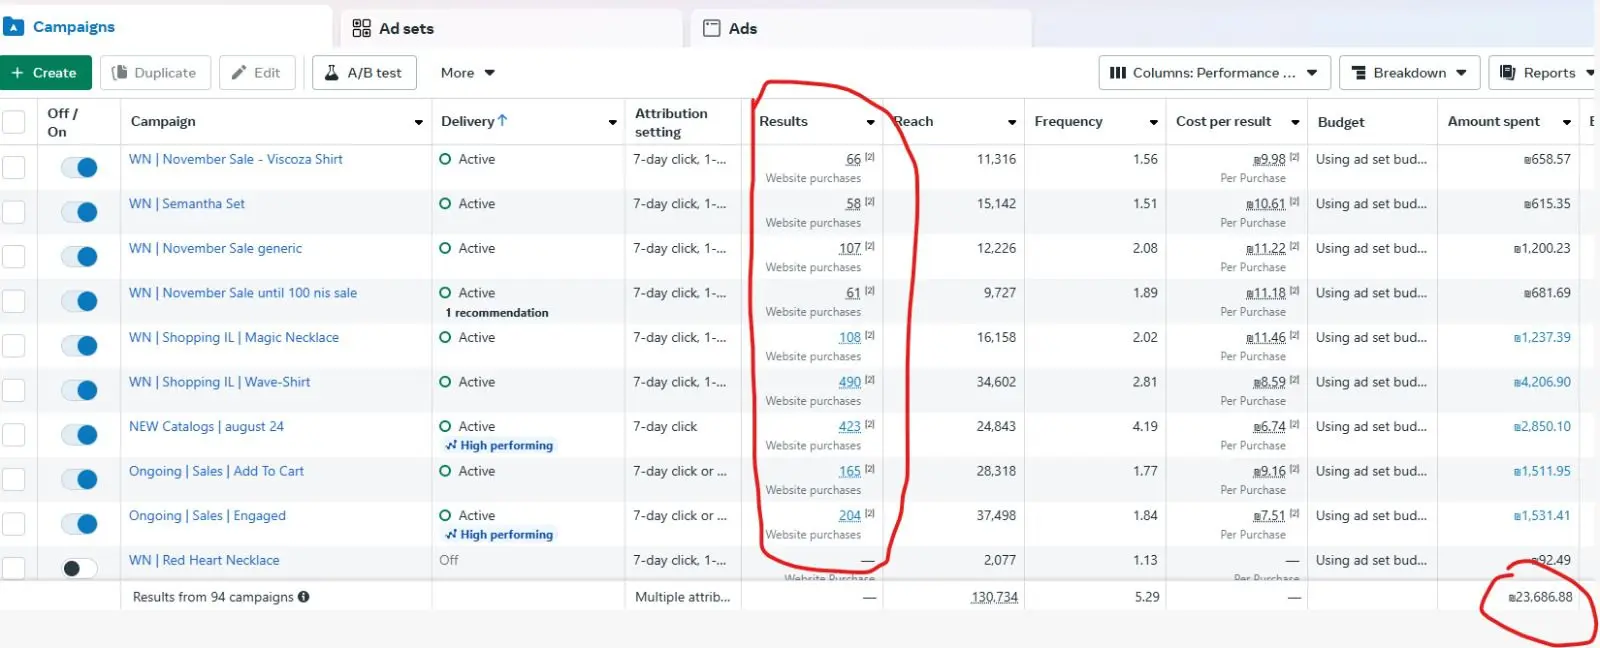Open the More dropdown menu
Viewport: 1600px width, 648px height.
pyautogui.click(x=468, y=73)
